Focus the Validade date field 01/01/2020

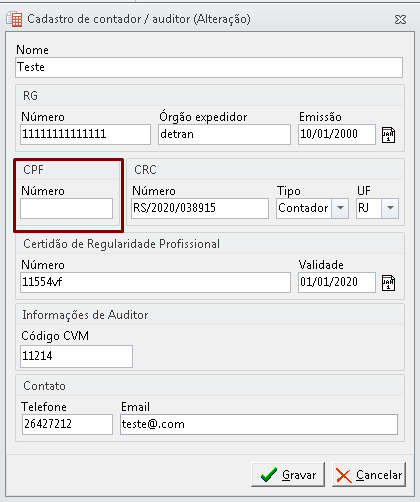pyautogui.click(x=337, y=283)
